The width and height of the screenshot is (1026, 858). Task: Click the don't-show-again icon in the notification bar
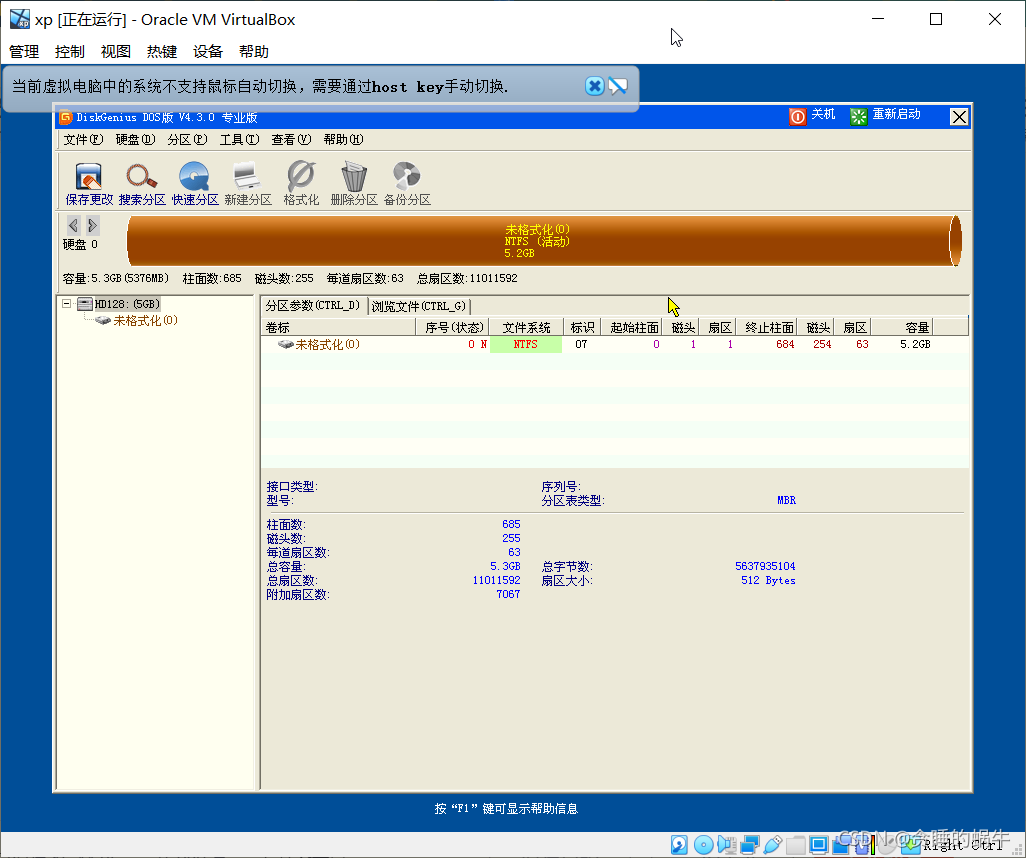[x=618, y=86]
